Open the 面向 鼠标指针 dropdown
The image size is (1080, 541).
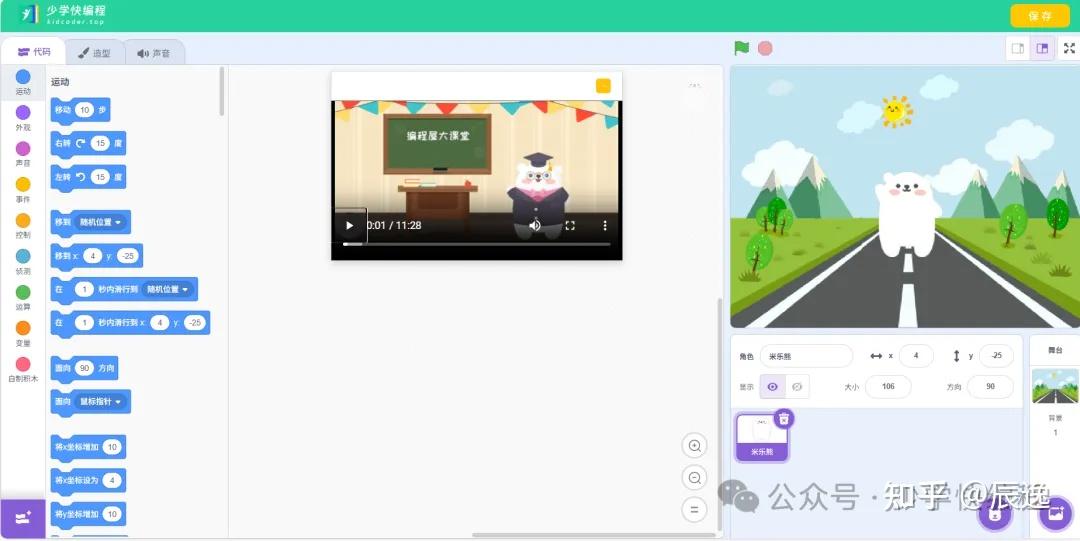100,401
